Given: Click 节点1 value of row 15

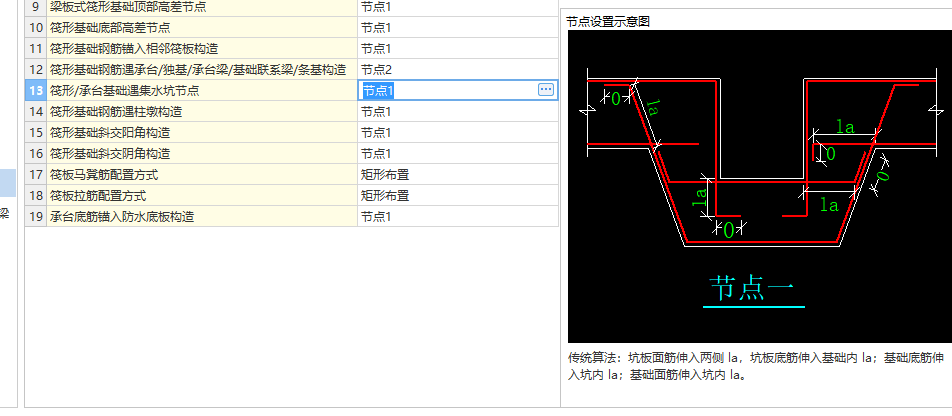Looking at the screenshot, I should [x=458, y=132].
